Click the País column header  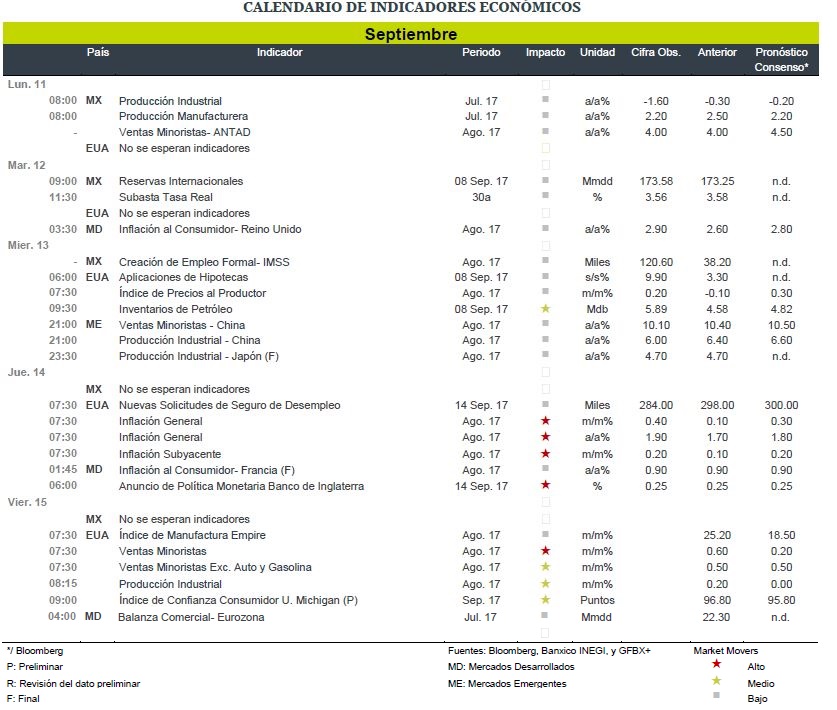(98, 52)
